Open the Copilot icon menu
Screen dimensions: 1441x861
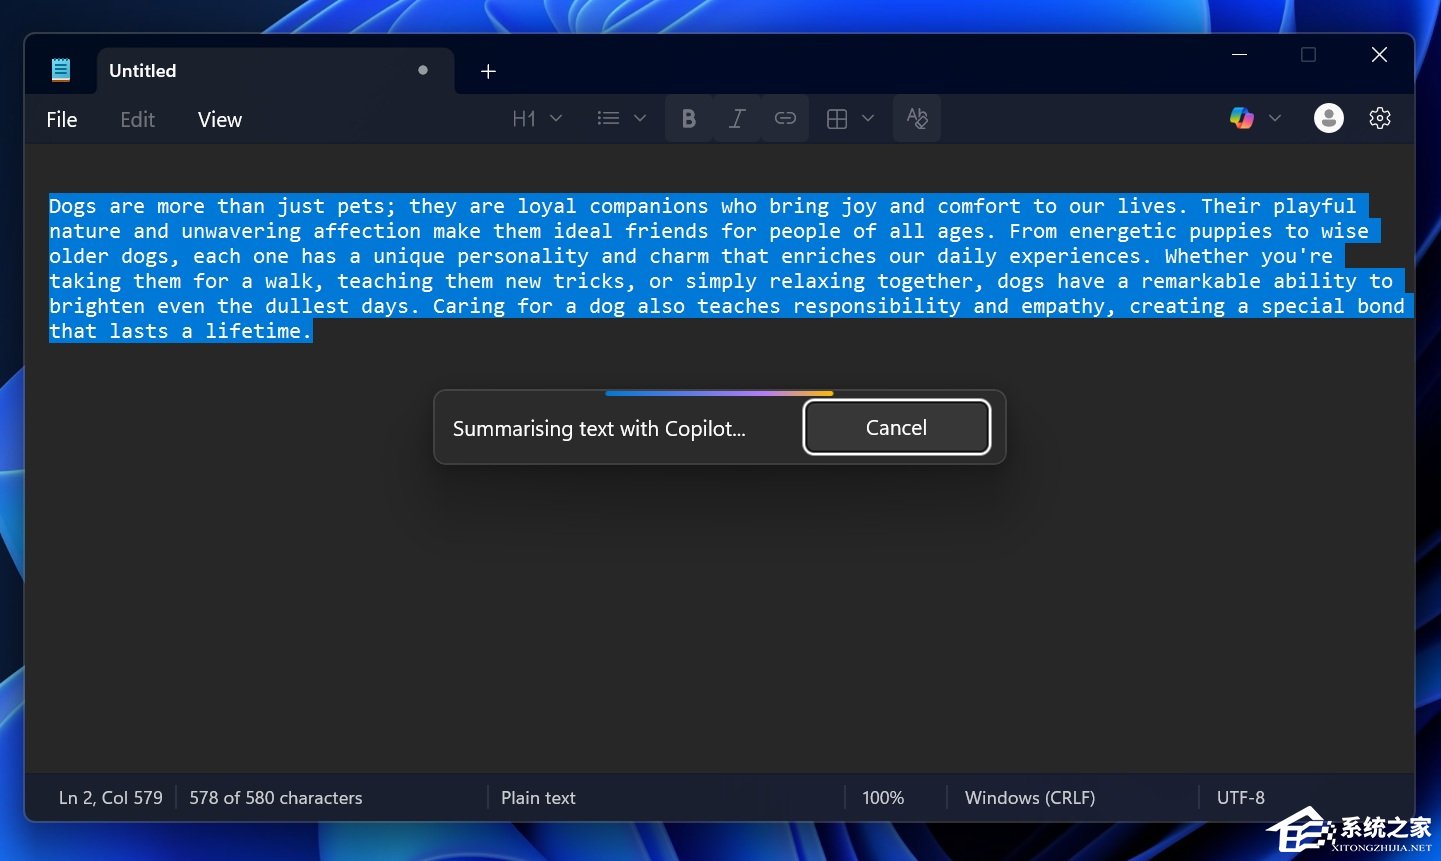[1242, 118]
